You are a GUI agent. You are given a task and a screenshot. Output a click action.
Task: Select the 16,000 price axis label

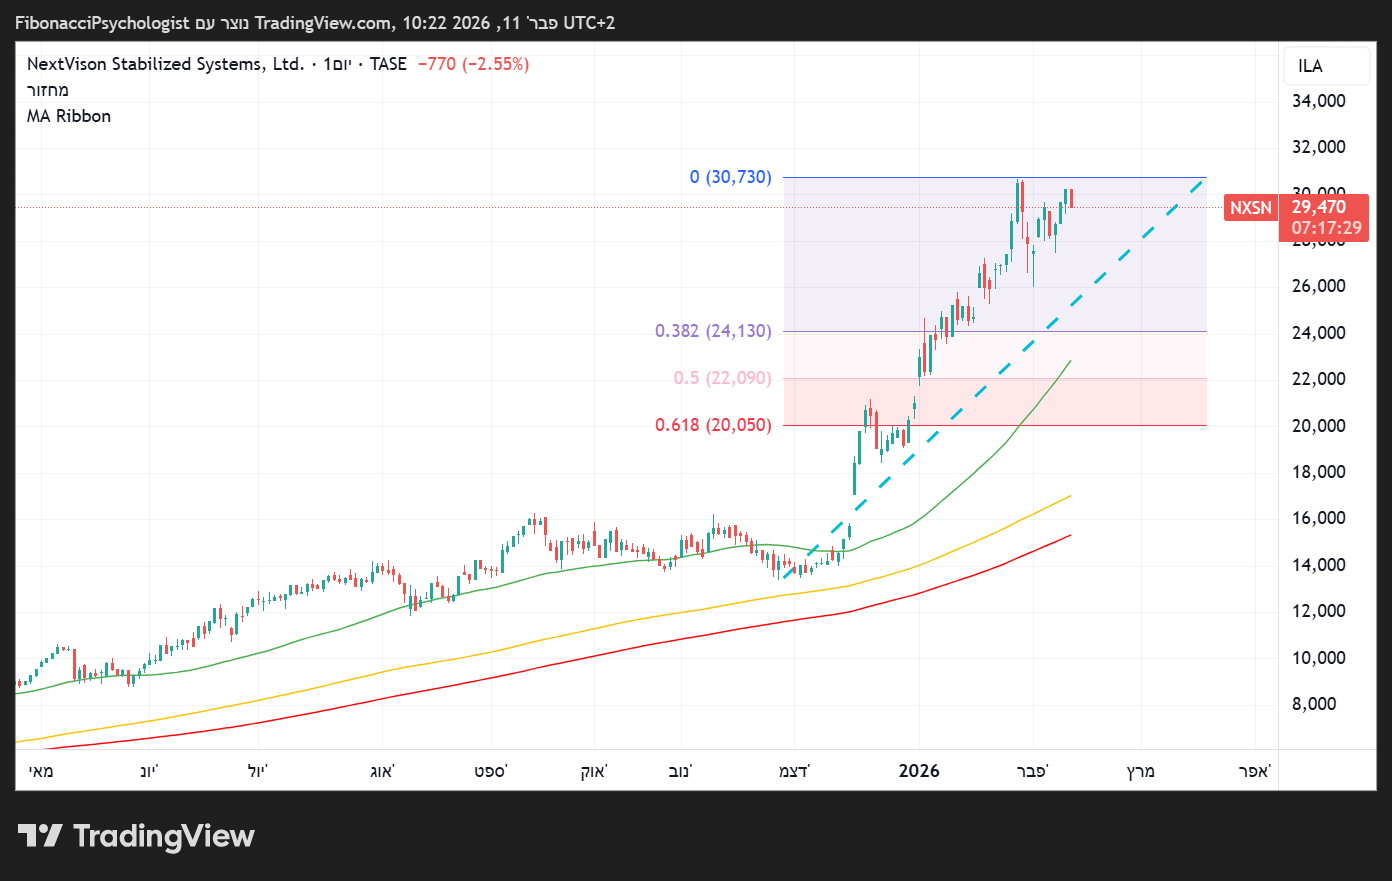point(1319,518)
